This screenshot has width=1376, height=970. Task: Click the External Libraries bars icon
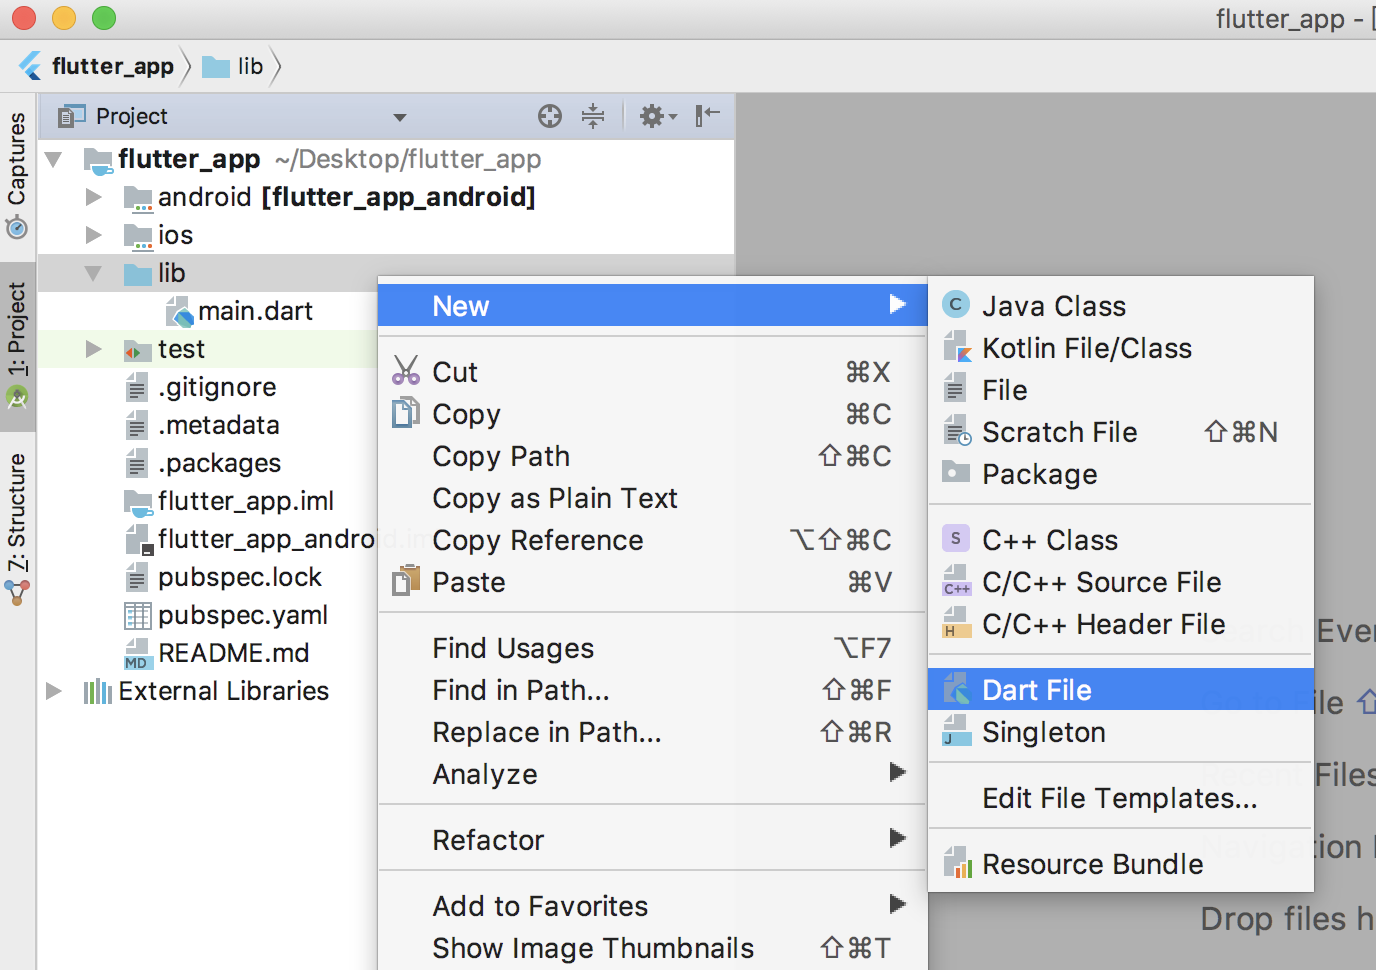click(x=97, y=691)
